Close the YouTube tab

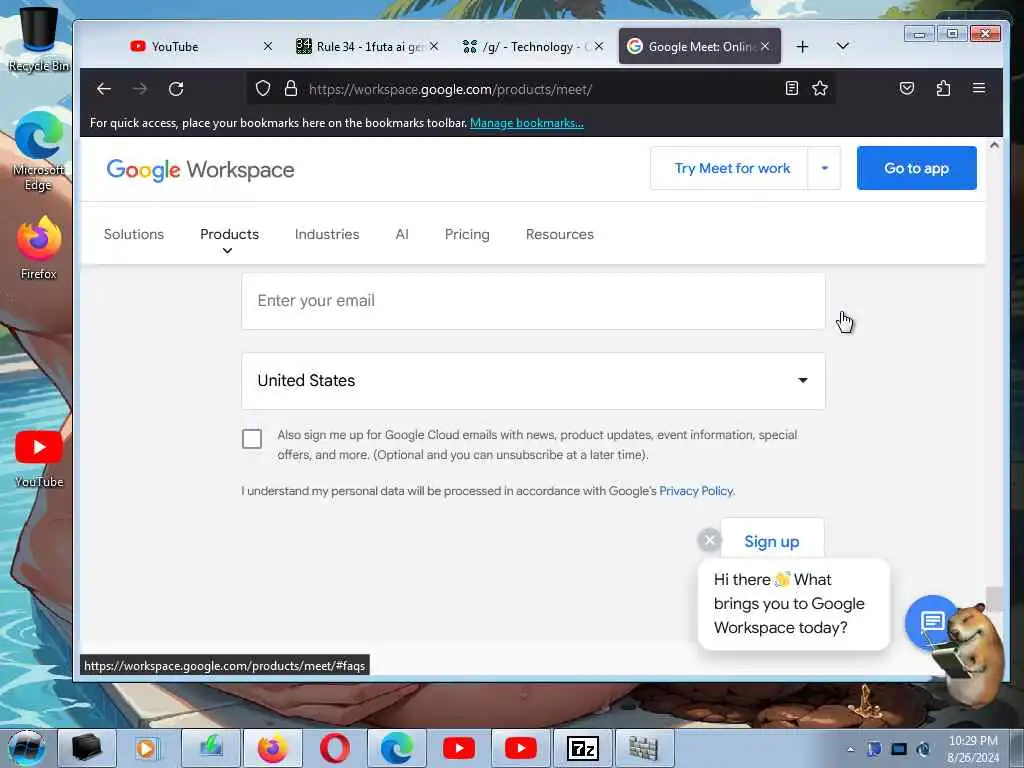coord(268,46)
